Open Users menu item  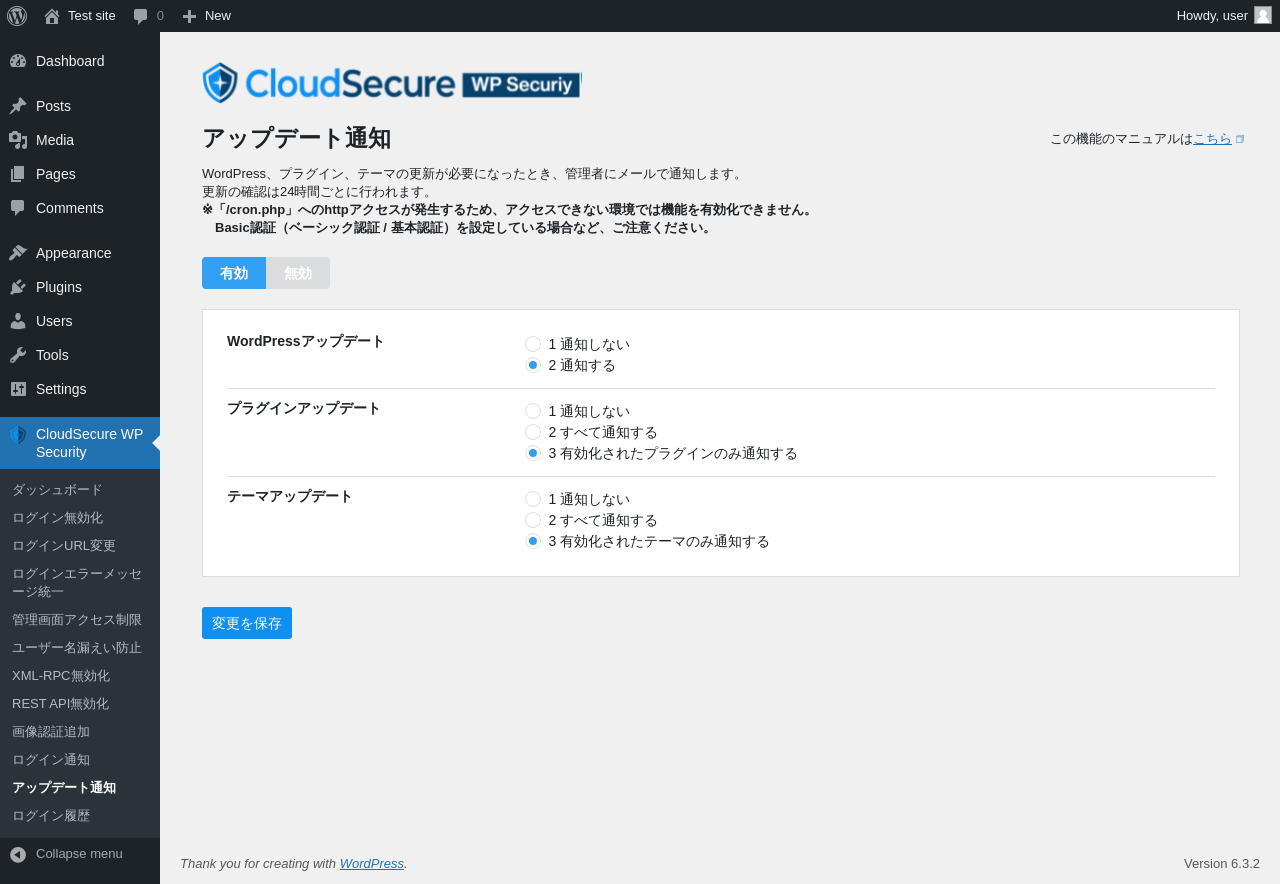coord(80,321)
